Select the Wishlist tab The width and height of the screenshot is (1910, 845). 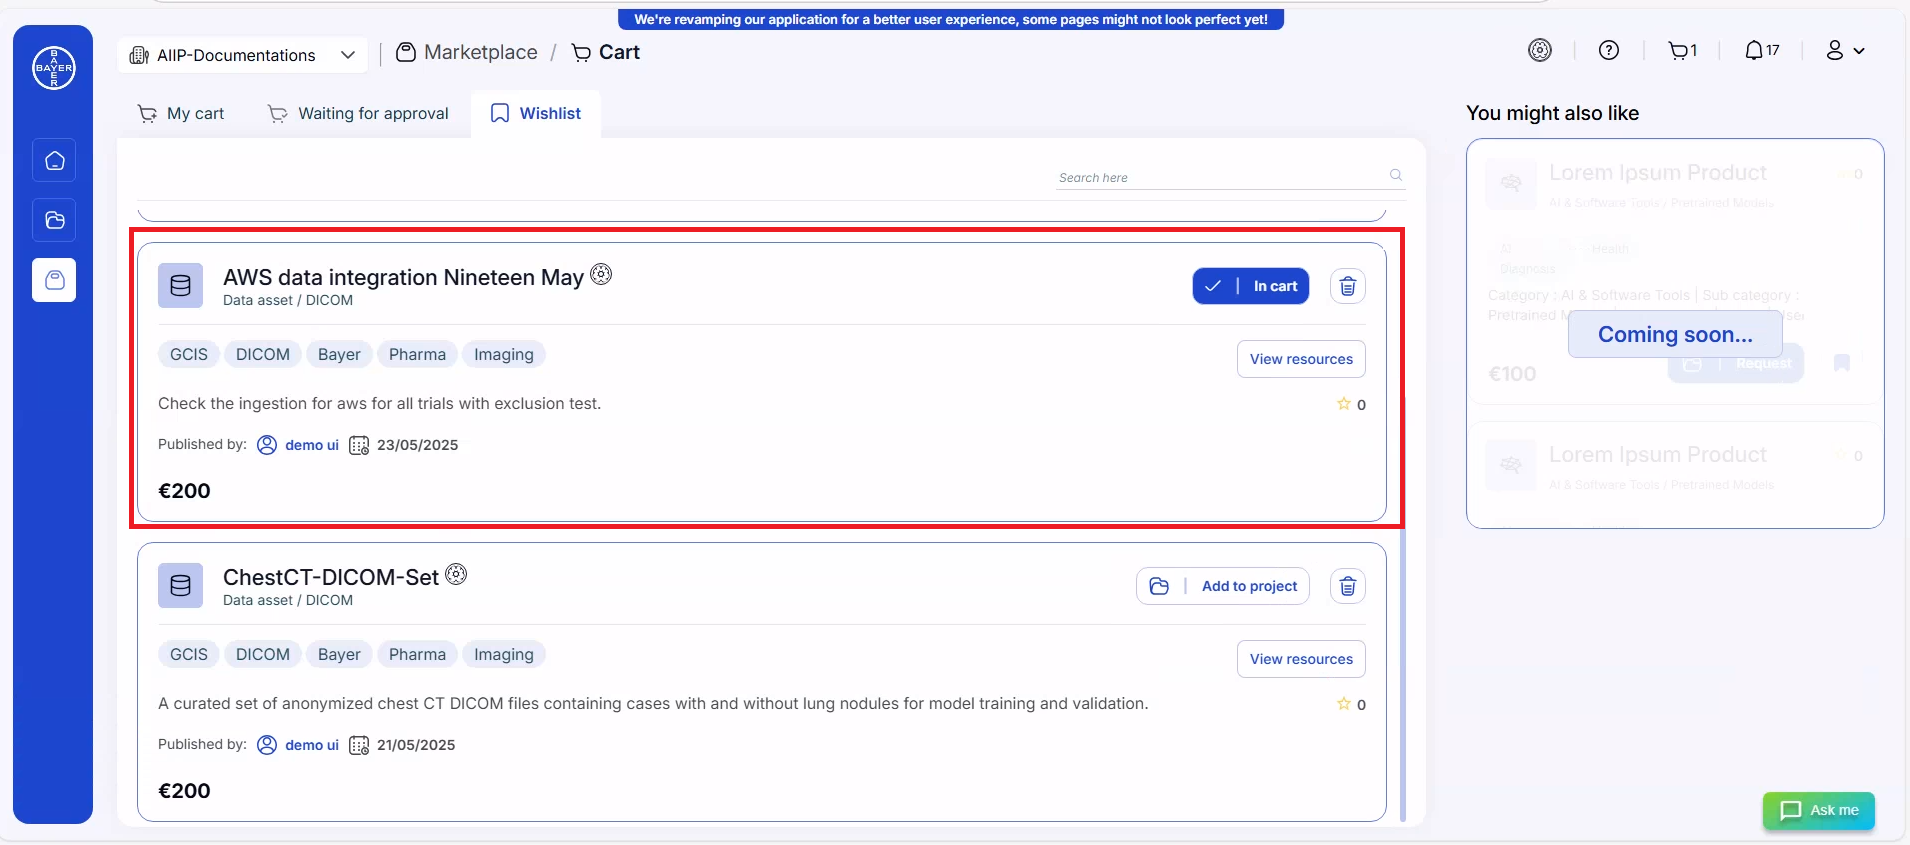[x=536, y=114]
